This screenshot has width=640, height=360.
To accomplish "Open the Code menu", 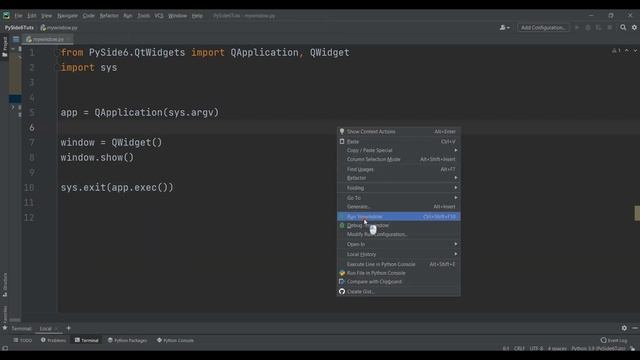I will [x=89, y=16].
